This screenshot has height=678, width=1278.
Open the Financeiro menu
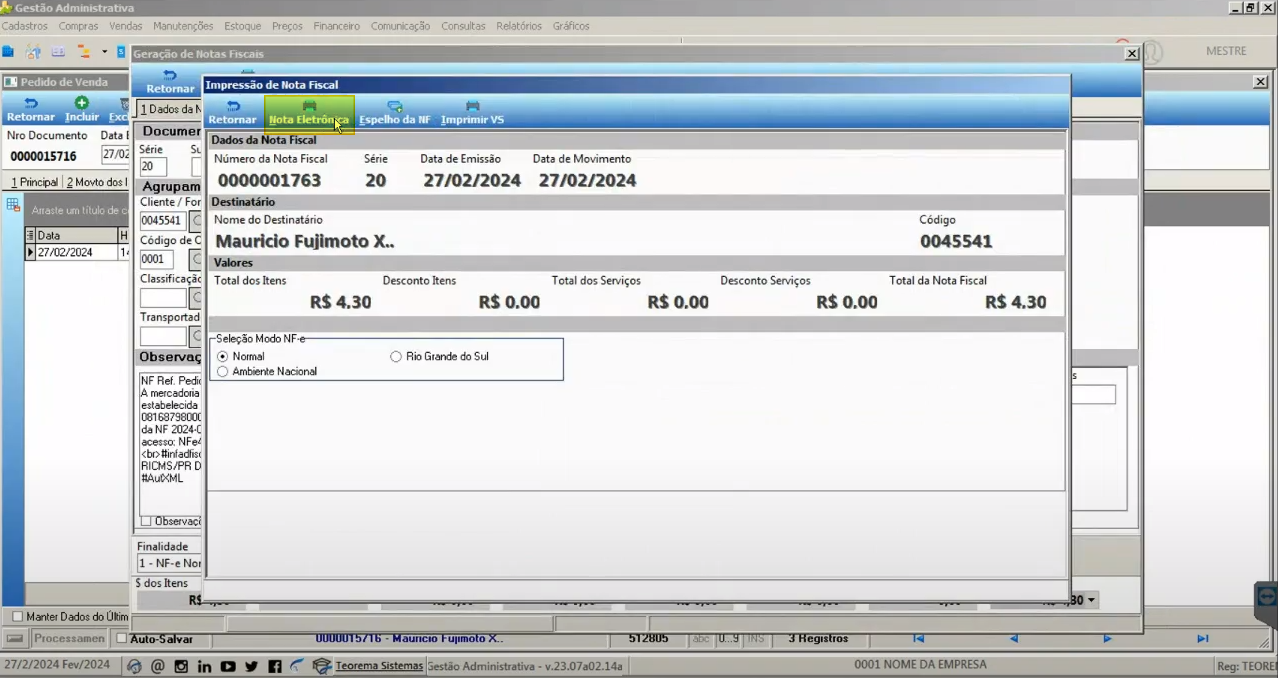pos(336,26)
